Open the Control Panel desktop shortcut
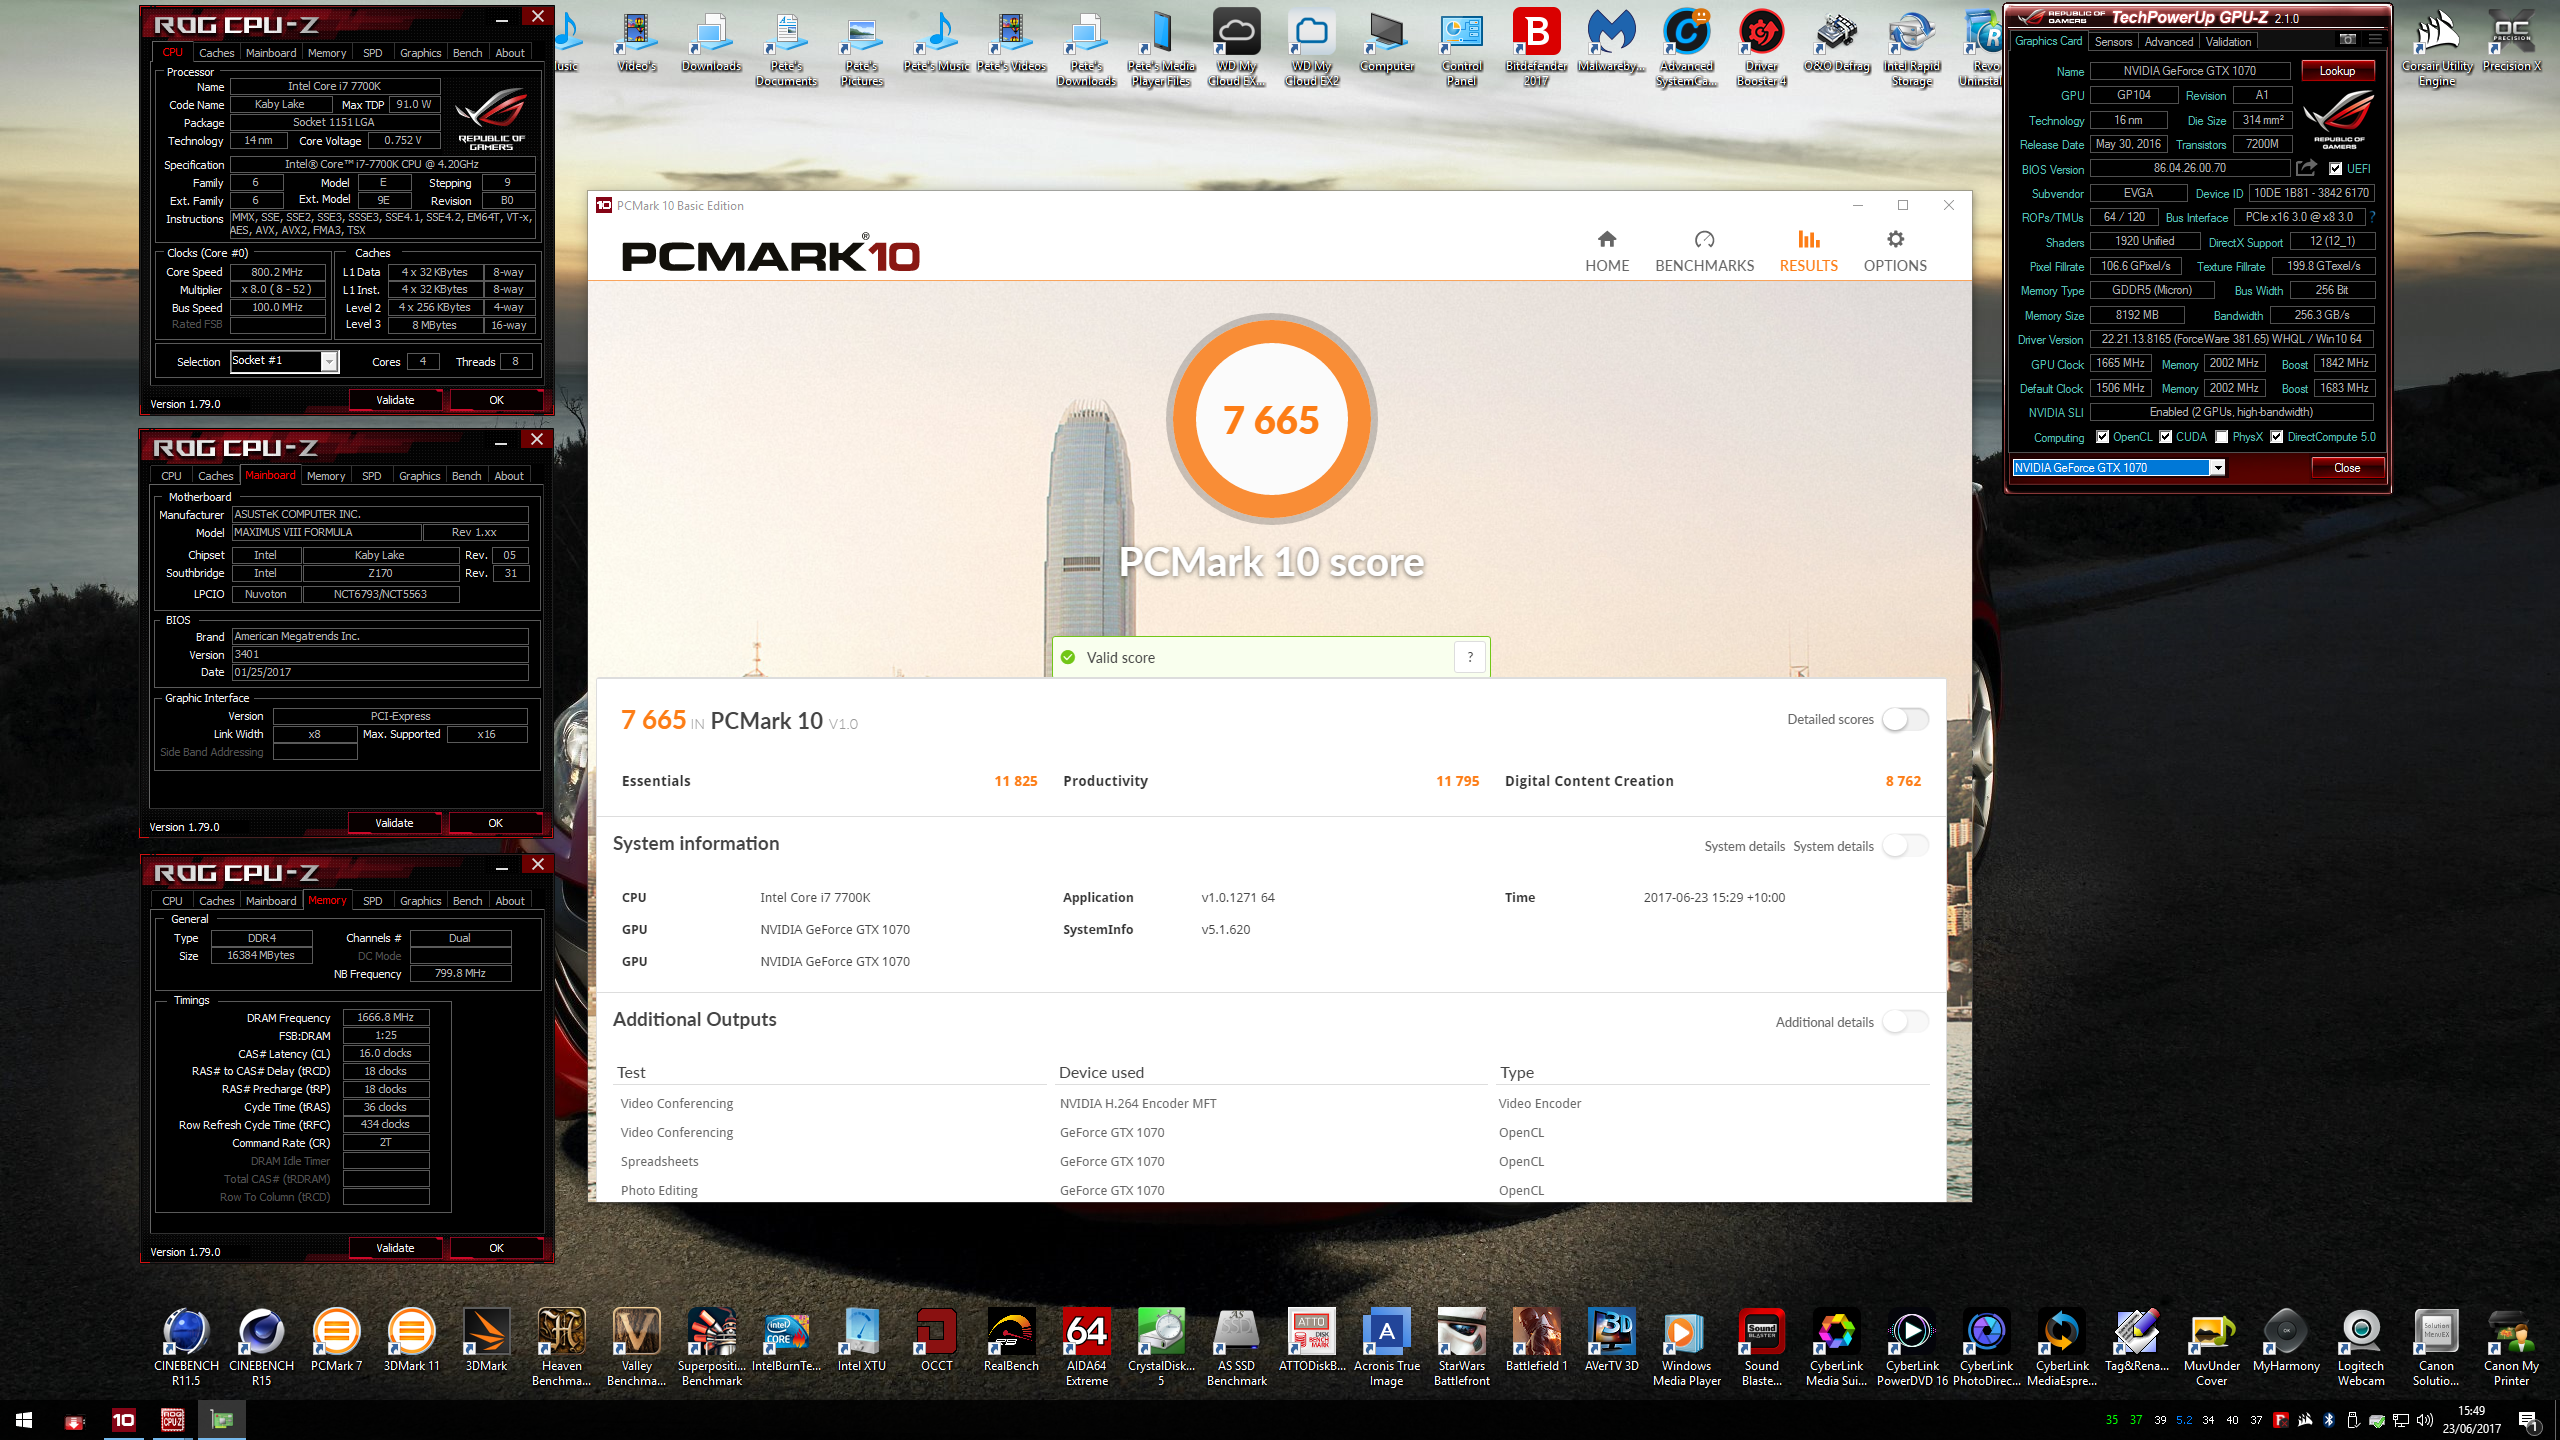 click(1461, 48)
